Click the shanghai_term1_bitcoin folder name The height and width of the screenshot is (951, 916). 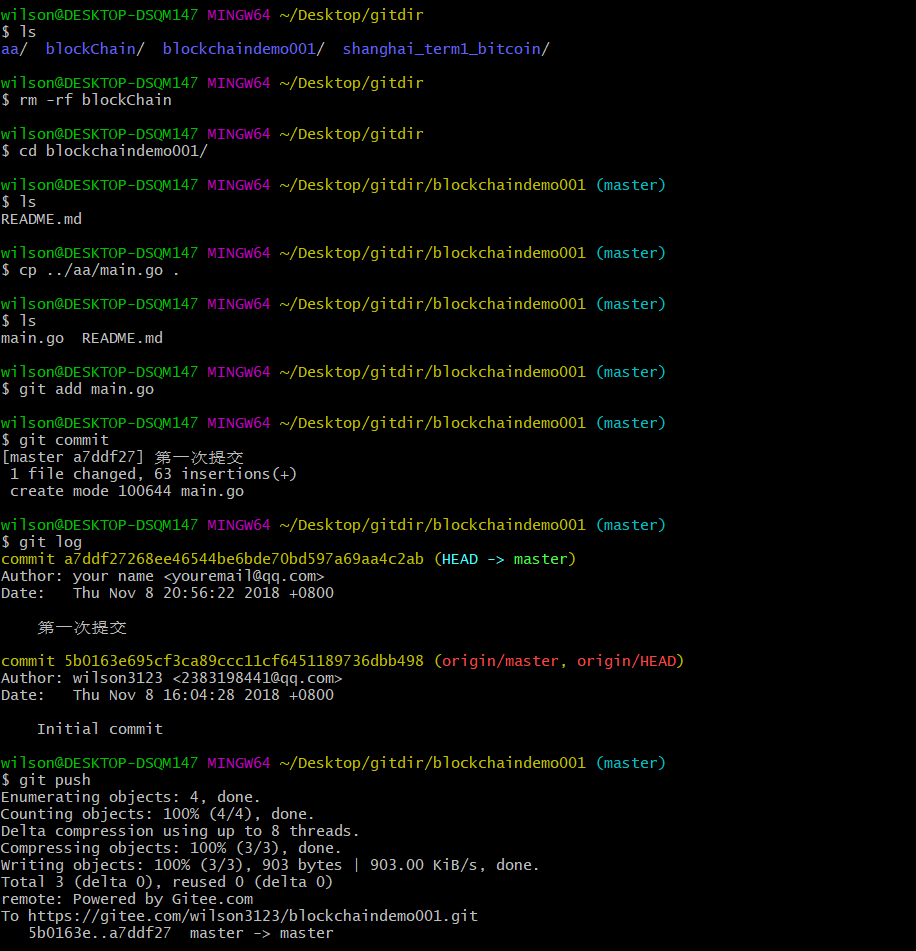(x=444, y=48)
